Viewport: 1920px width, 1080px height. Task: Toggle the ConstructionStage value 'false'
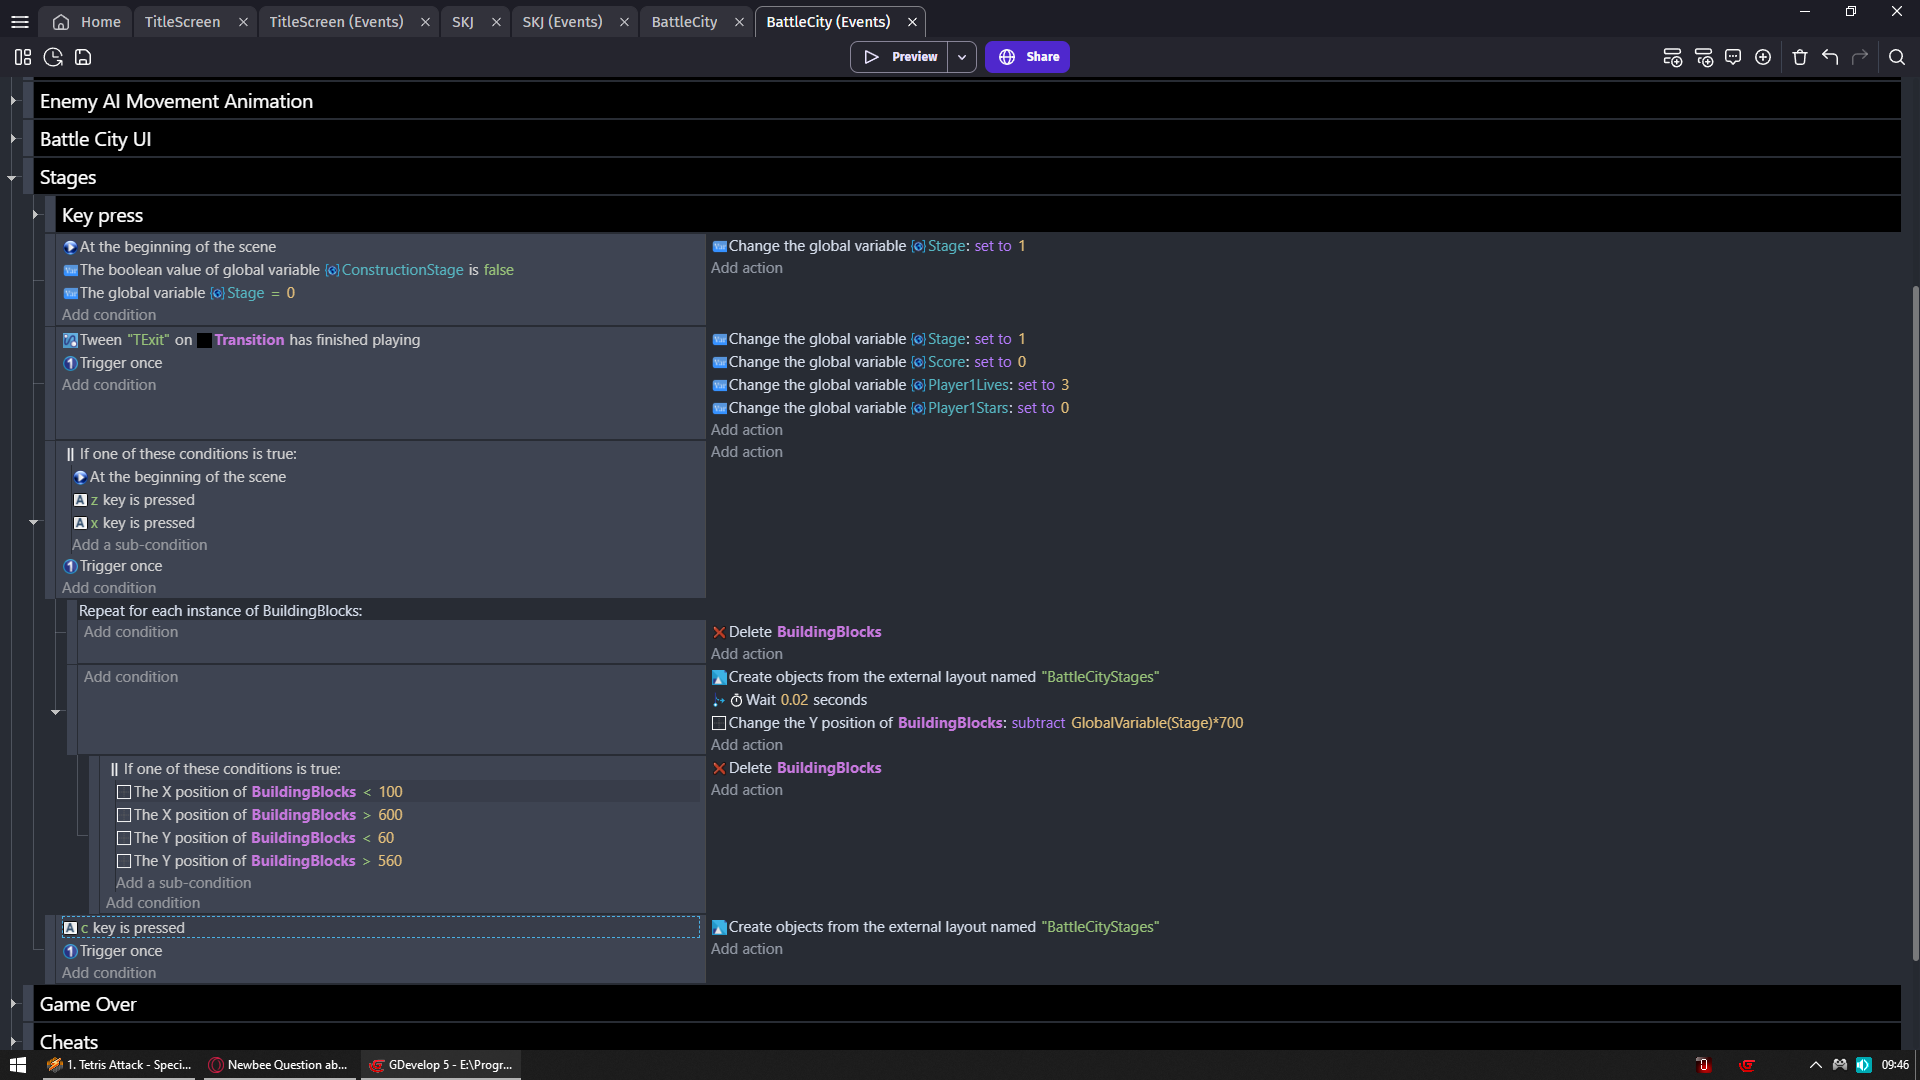coord(498,270)
